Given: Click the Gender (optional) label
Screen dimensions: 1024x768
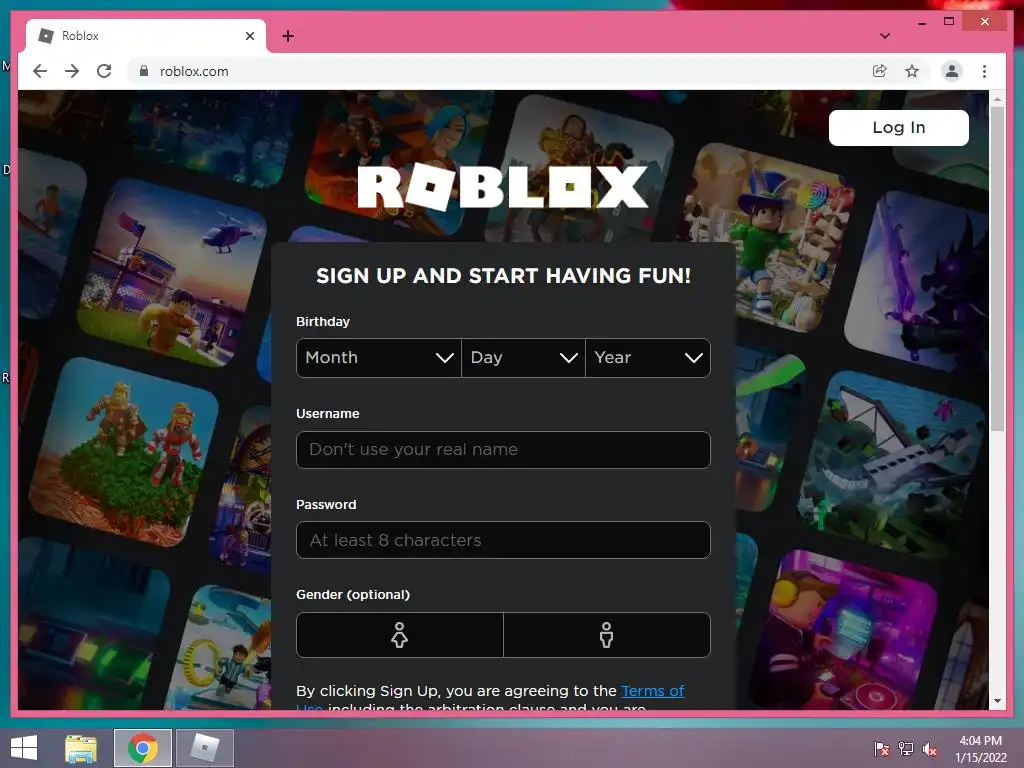Looking at the screenshot, I should [x=353, y=595].
